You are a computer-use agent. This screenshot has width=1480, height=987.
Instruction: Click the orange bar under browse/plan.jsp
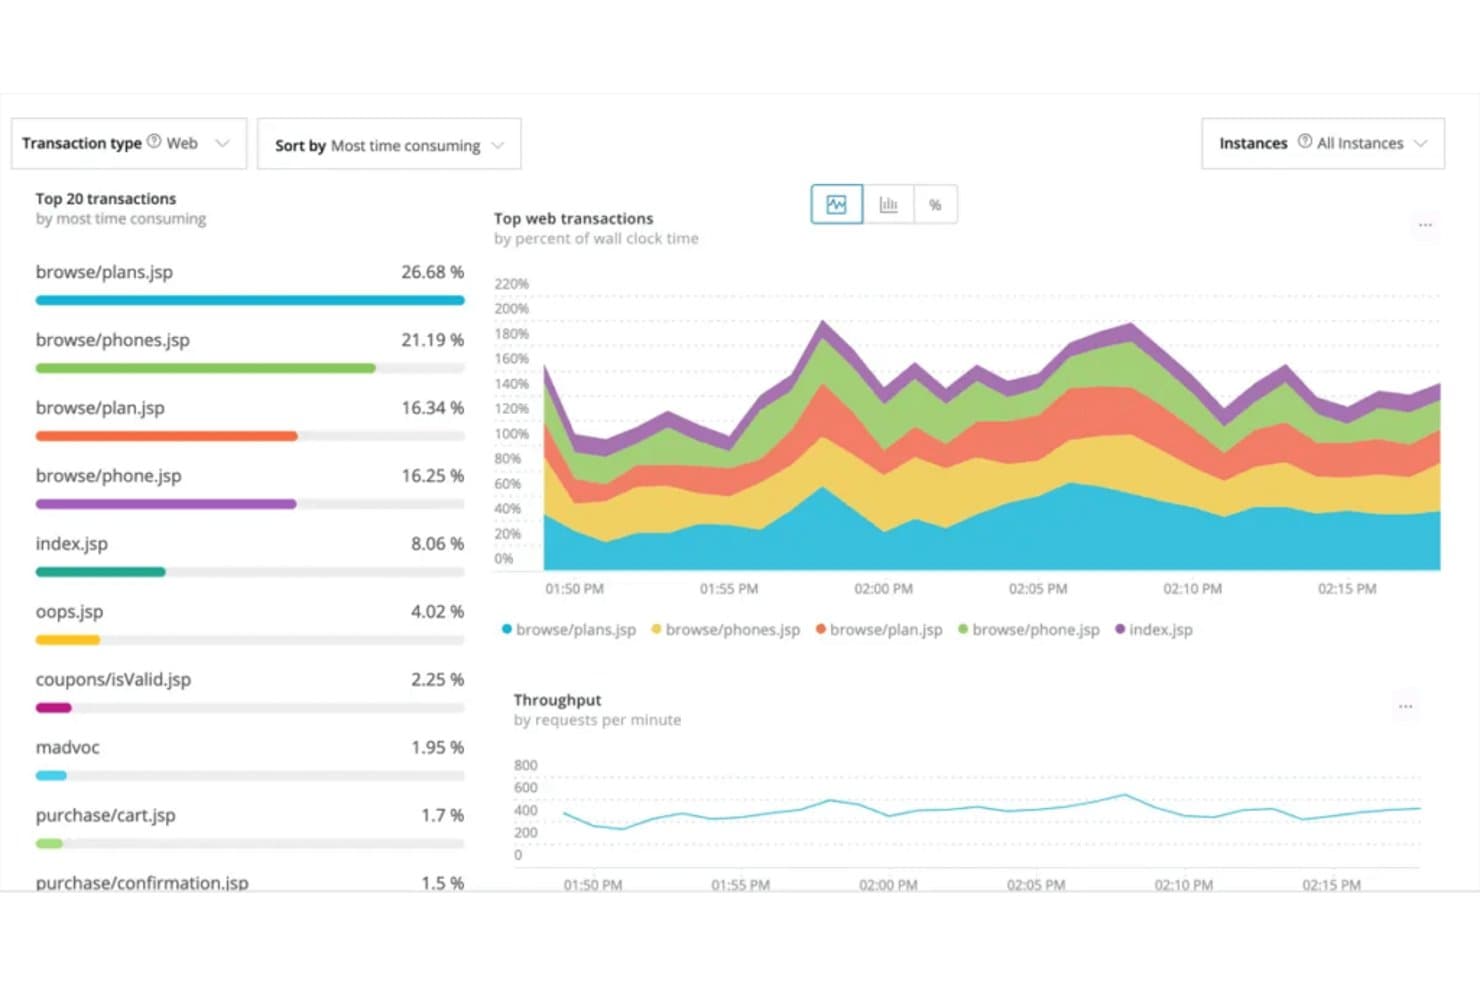point(166,436)
